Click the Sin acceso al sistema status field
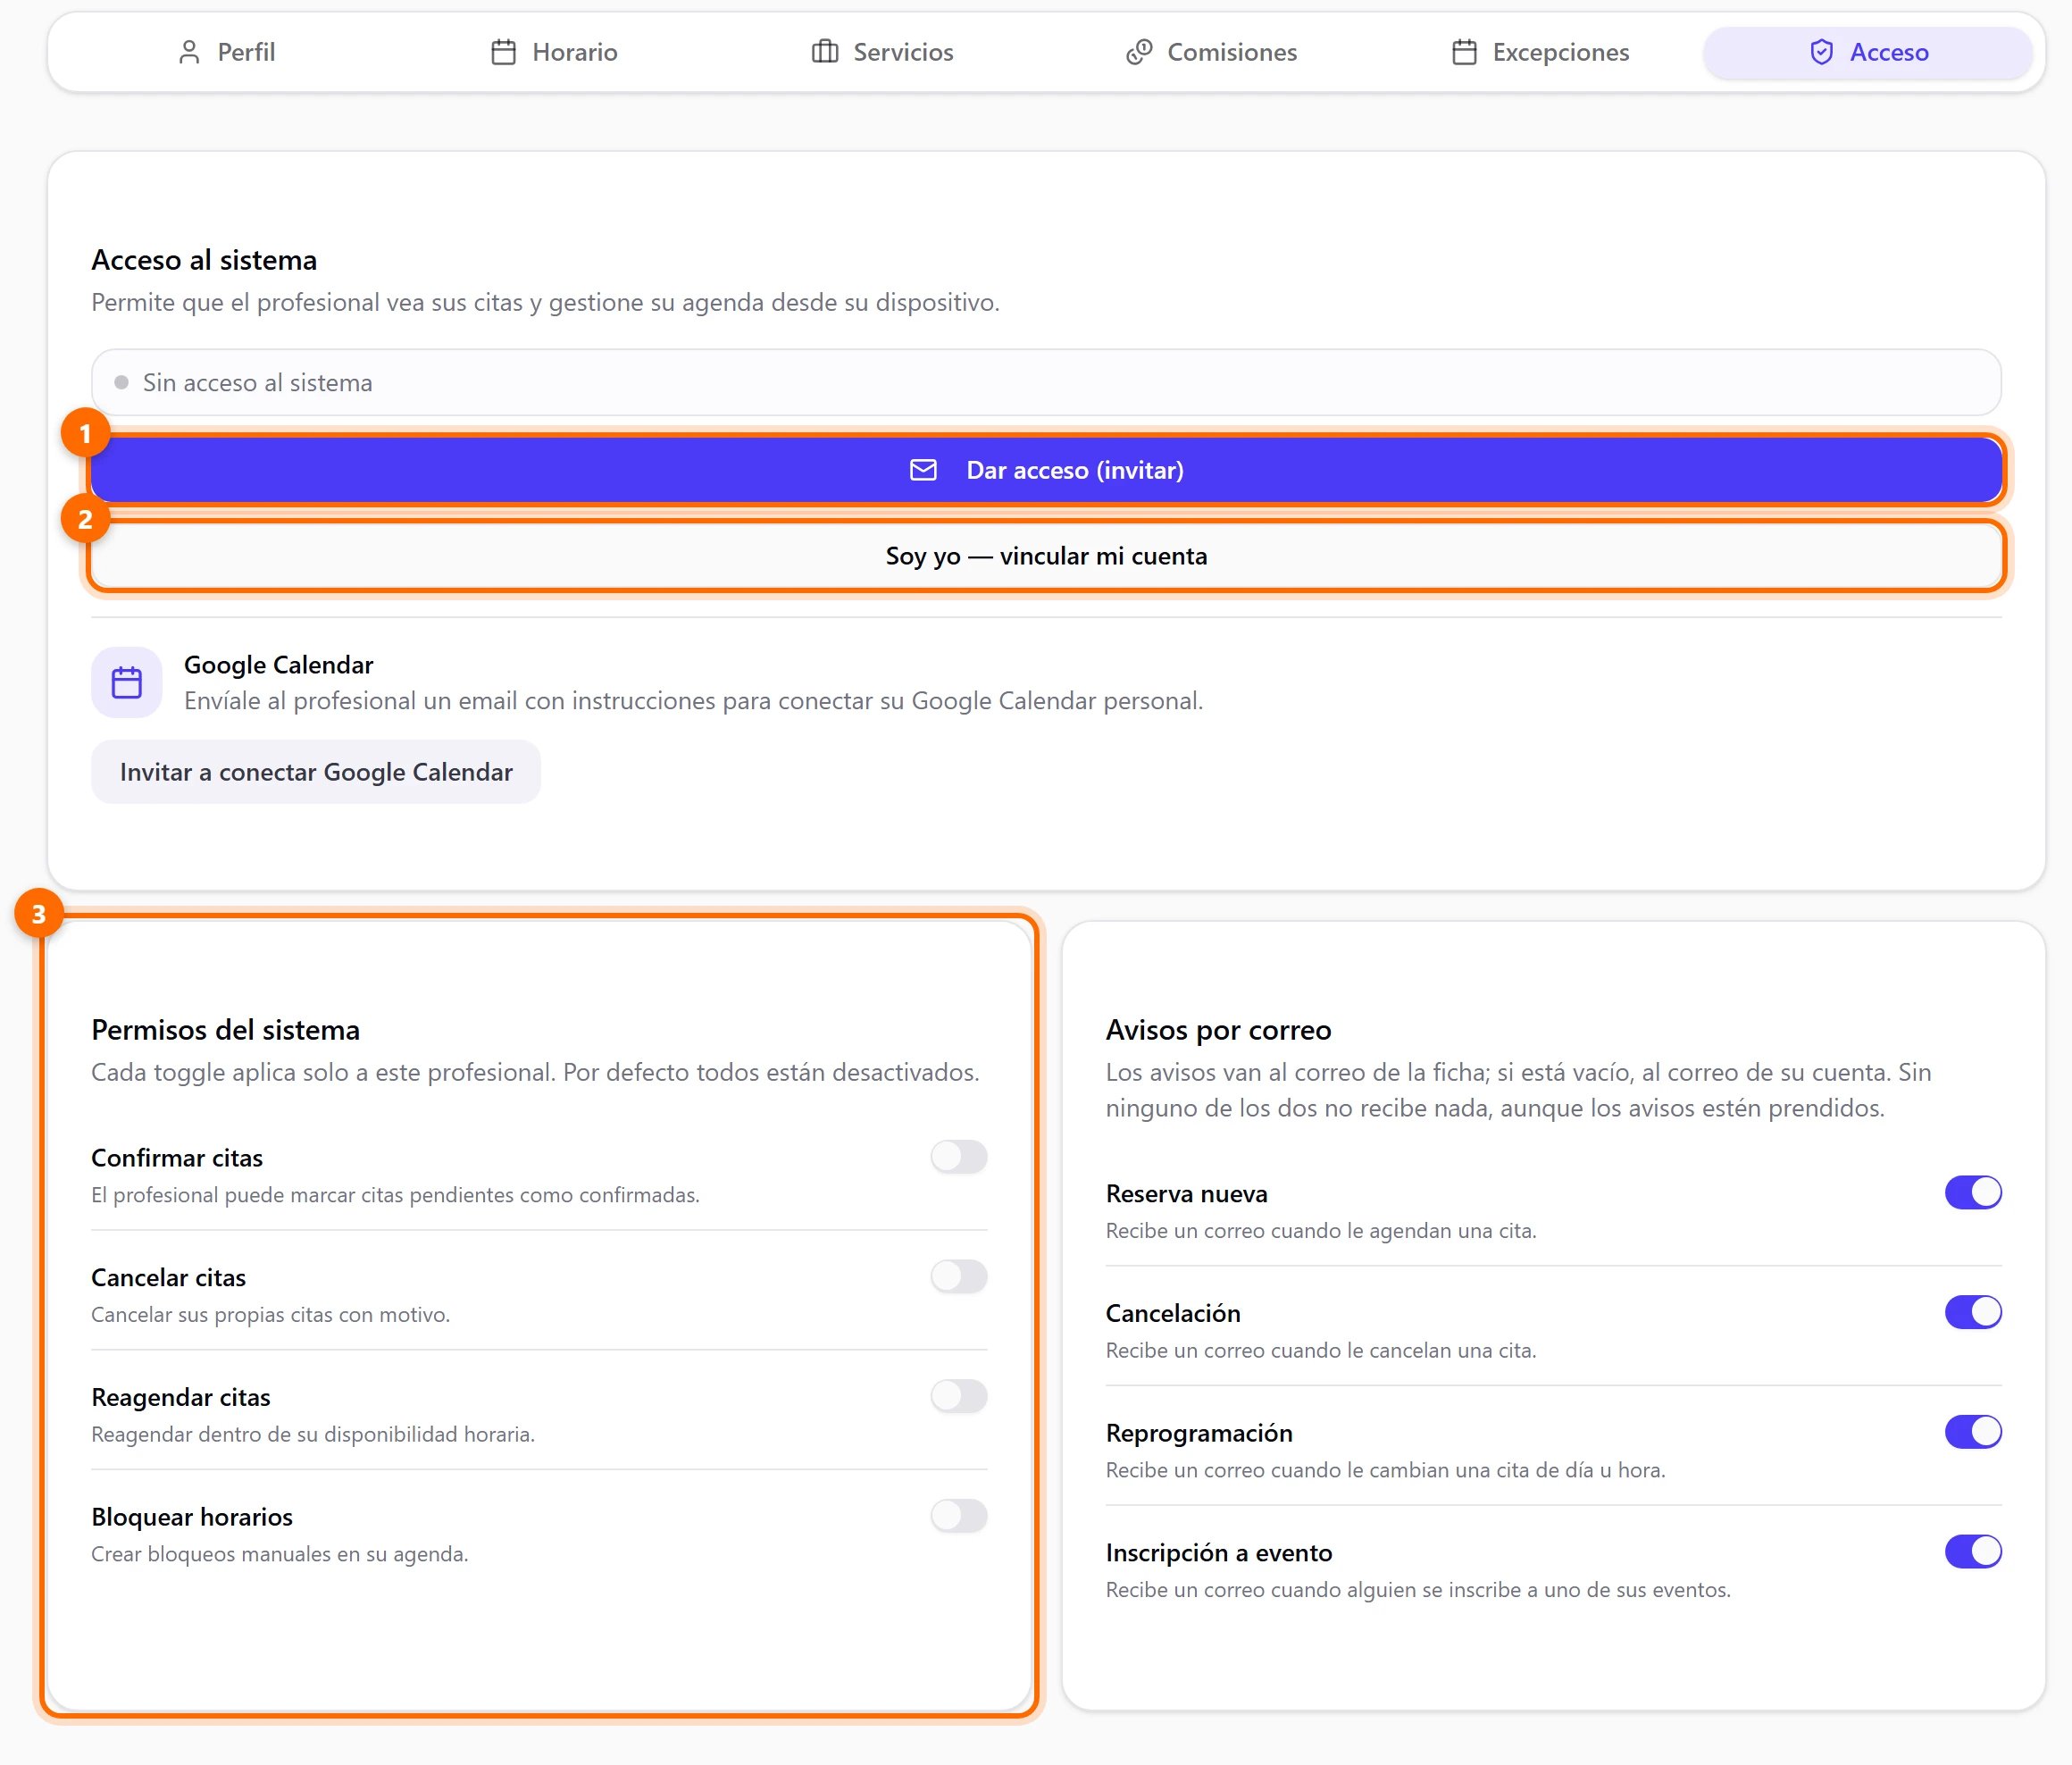The width and height of the screenshot is (2072, 1765). (x=1046, y=382)
